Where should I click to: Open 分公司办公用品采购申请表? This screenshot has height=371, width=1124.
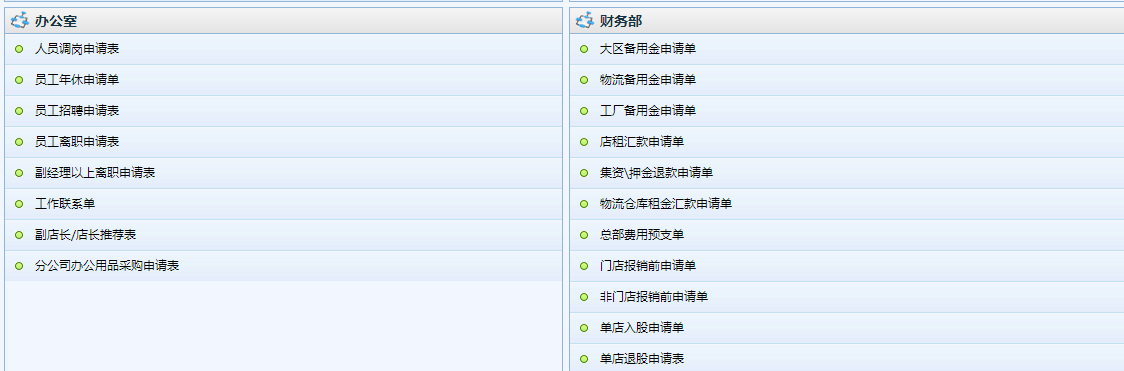coord(107,266)
